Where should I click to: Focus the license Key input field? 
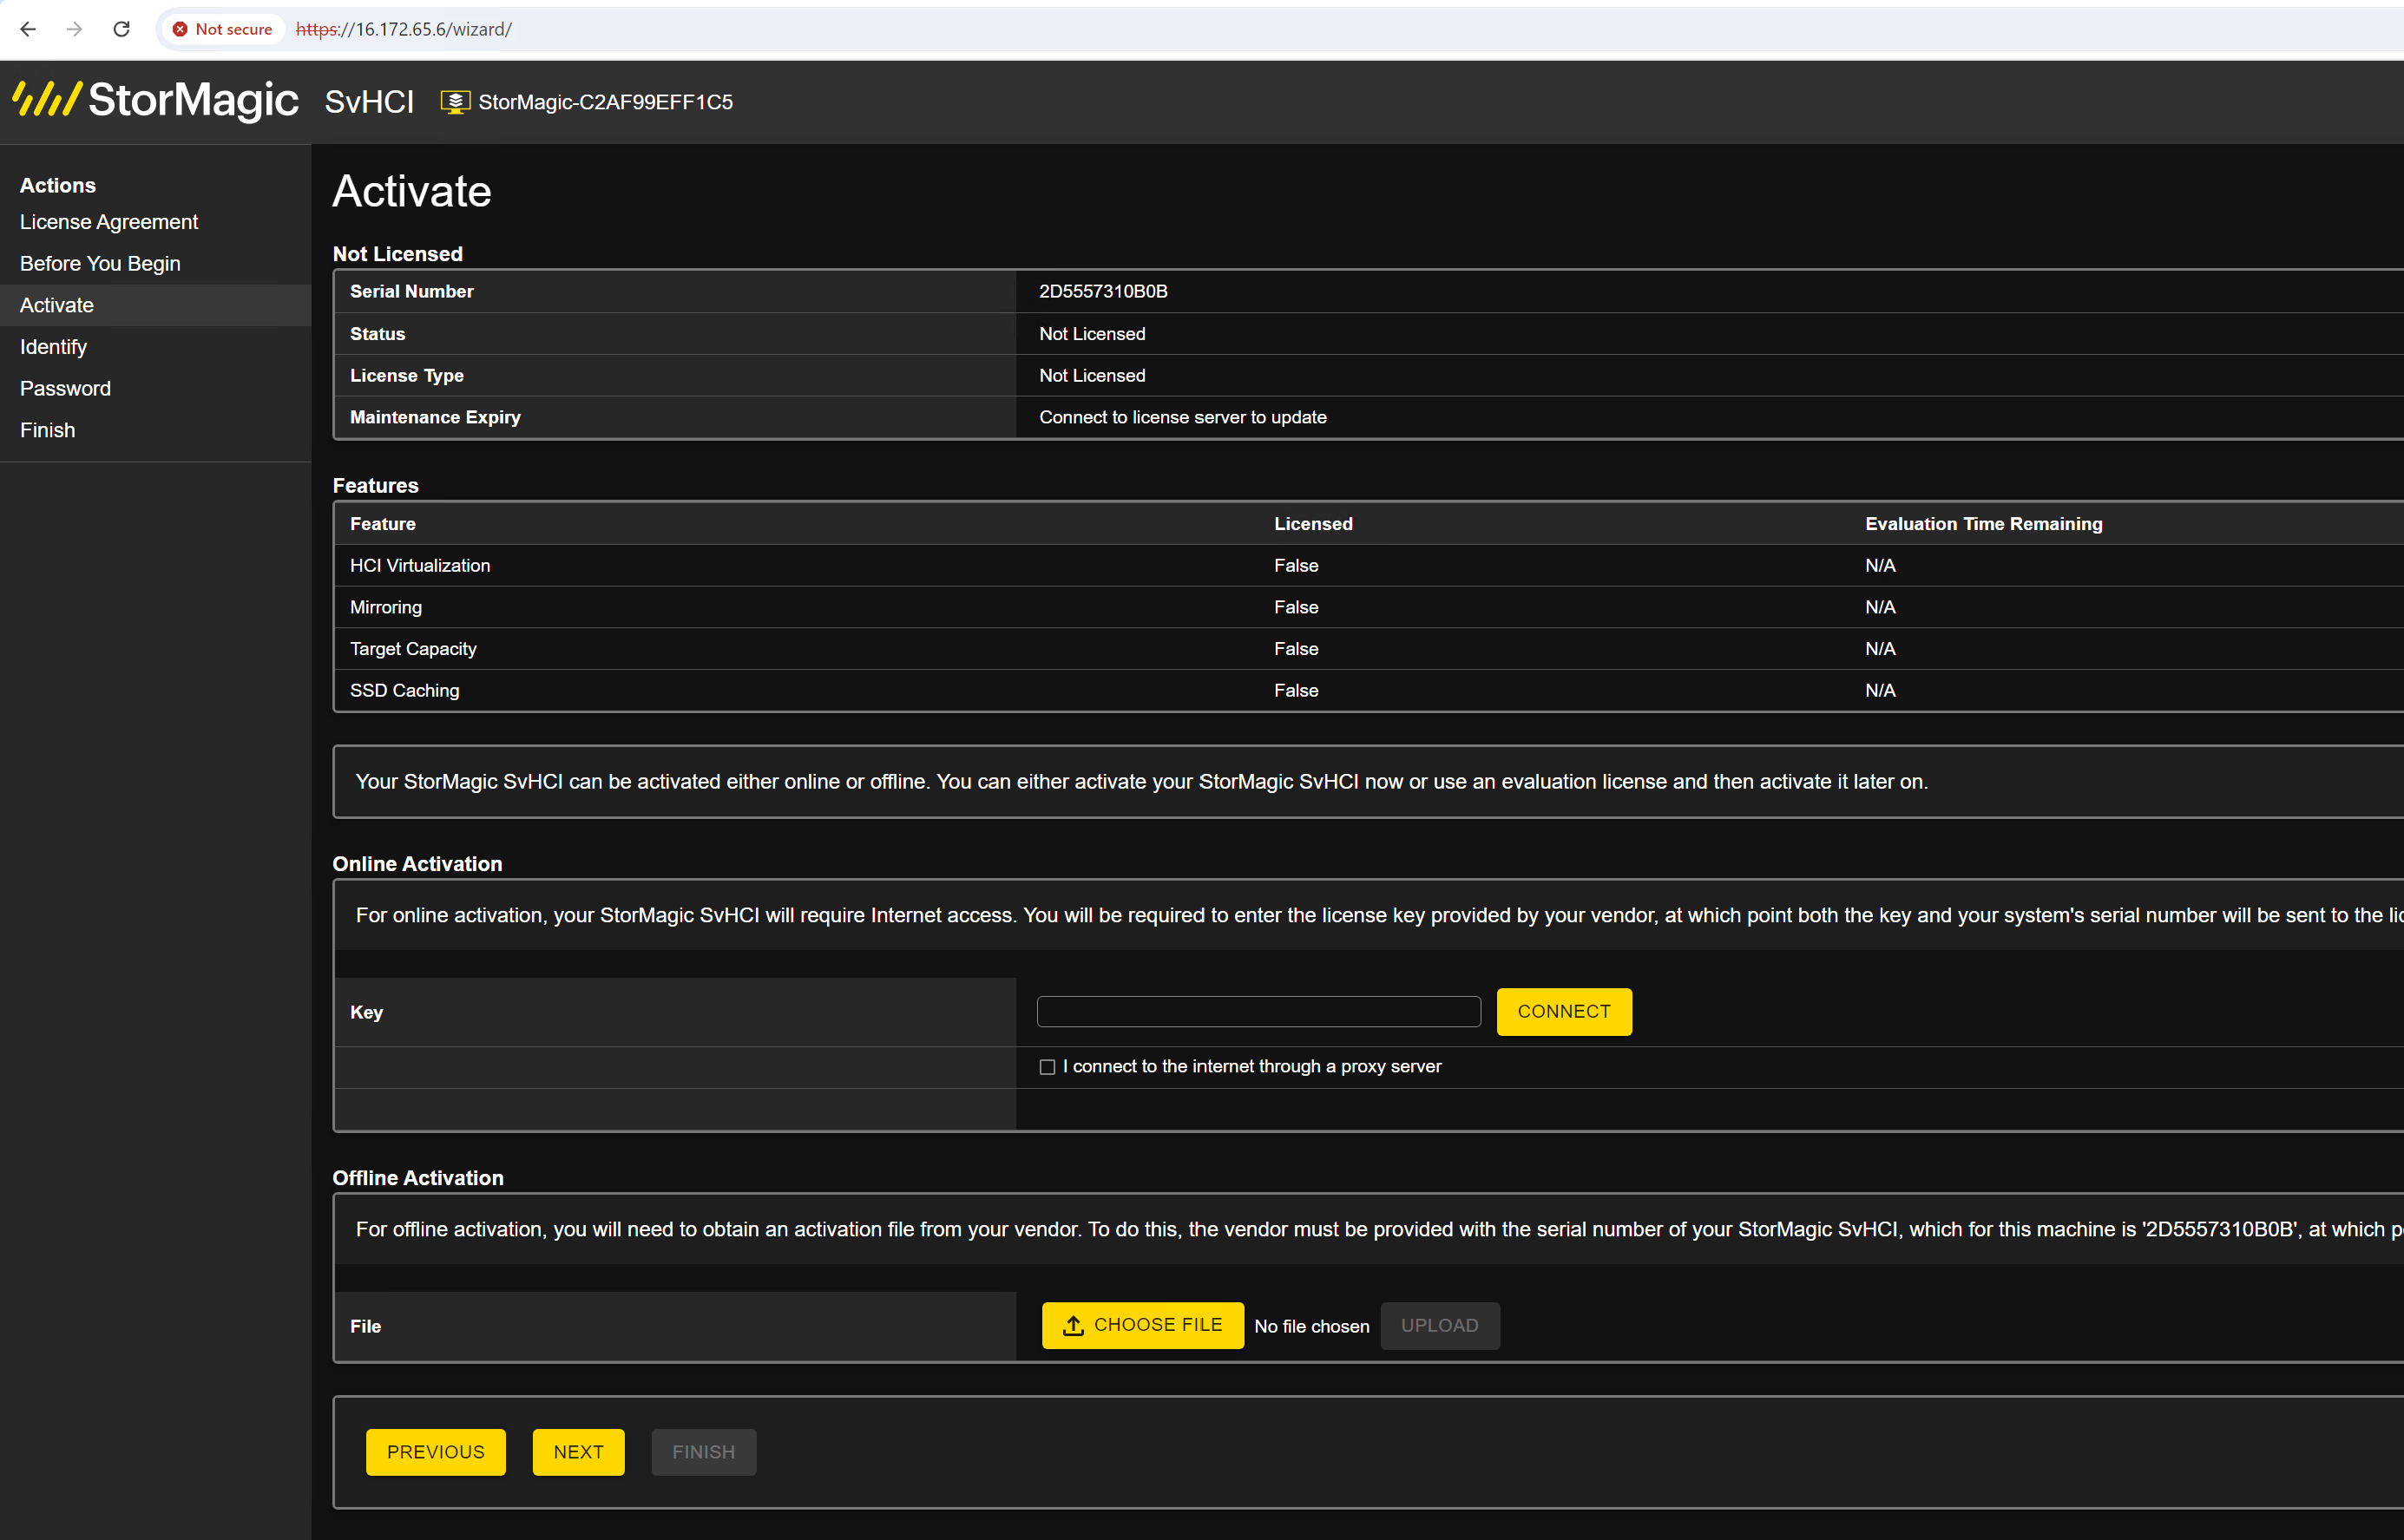pos(1258,1012)
